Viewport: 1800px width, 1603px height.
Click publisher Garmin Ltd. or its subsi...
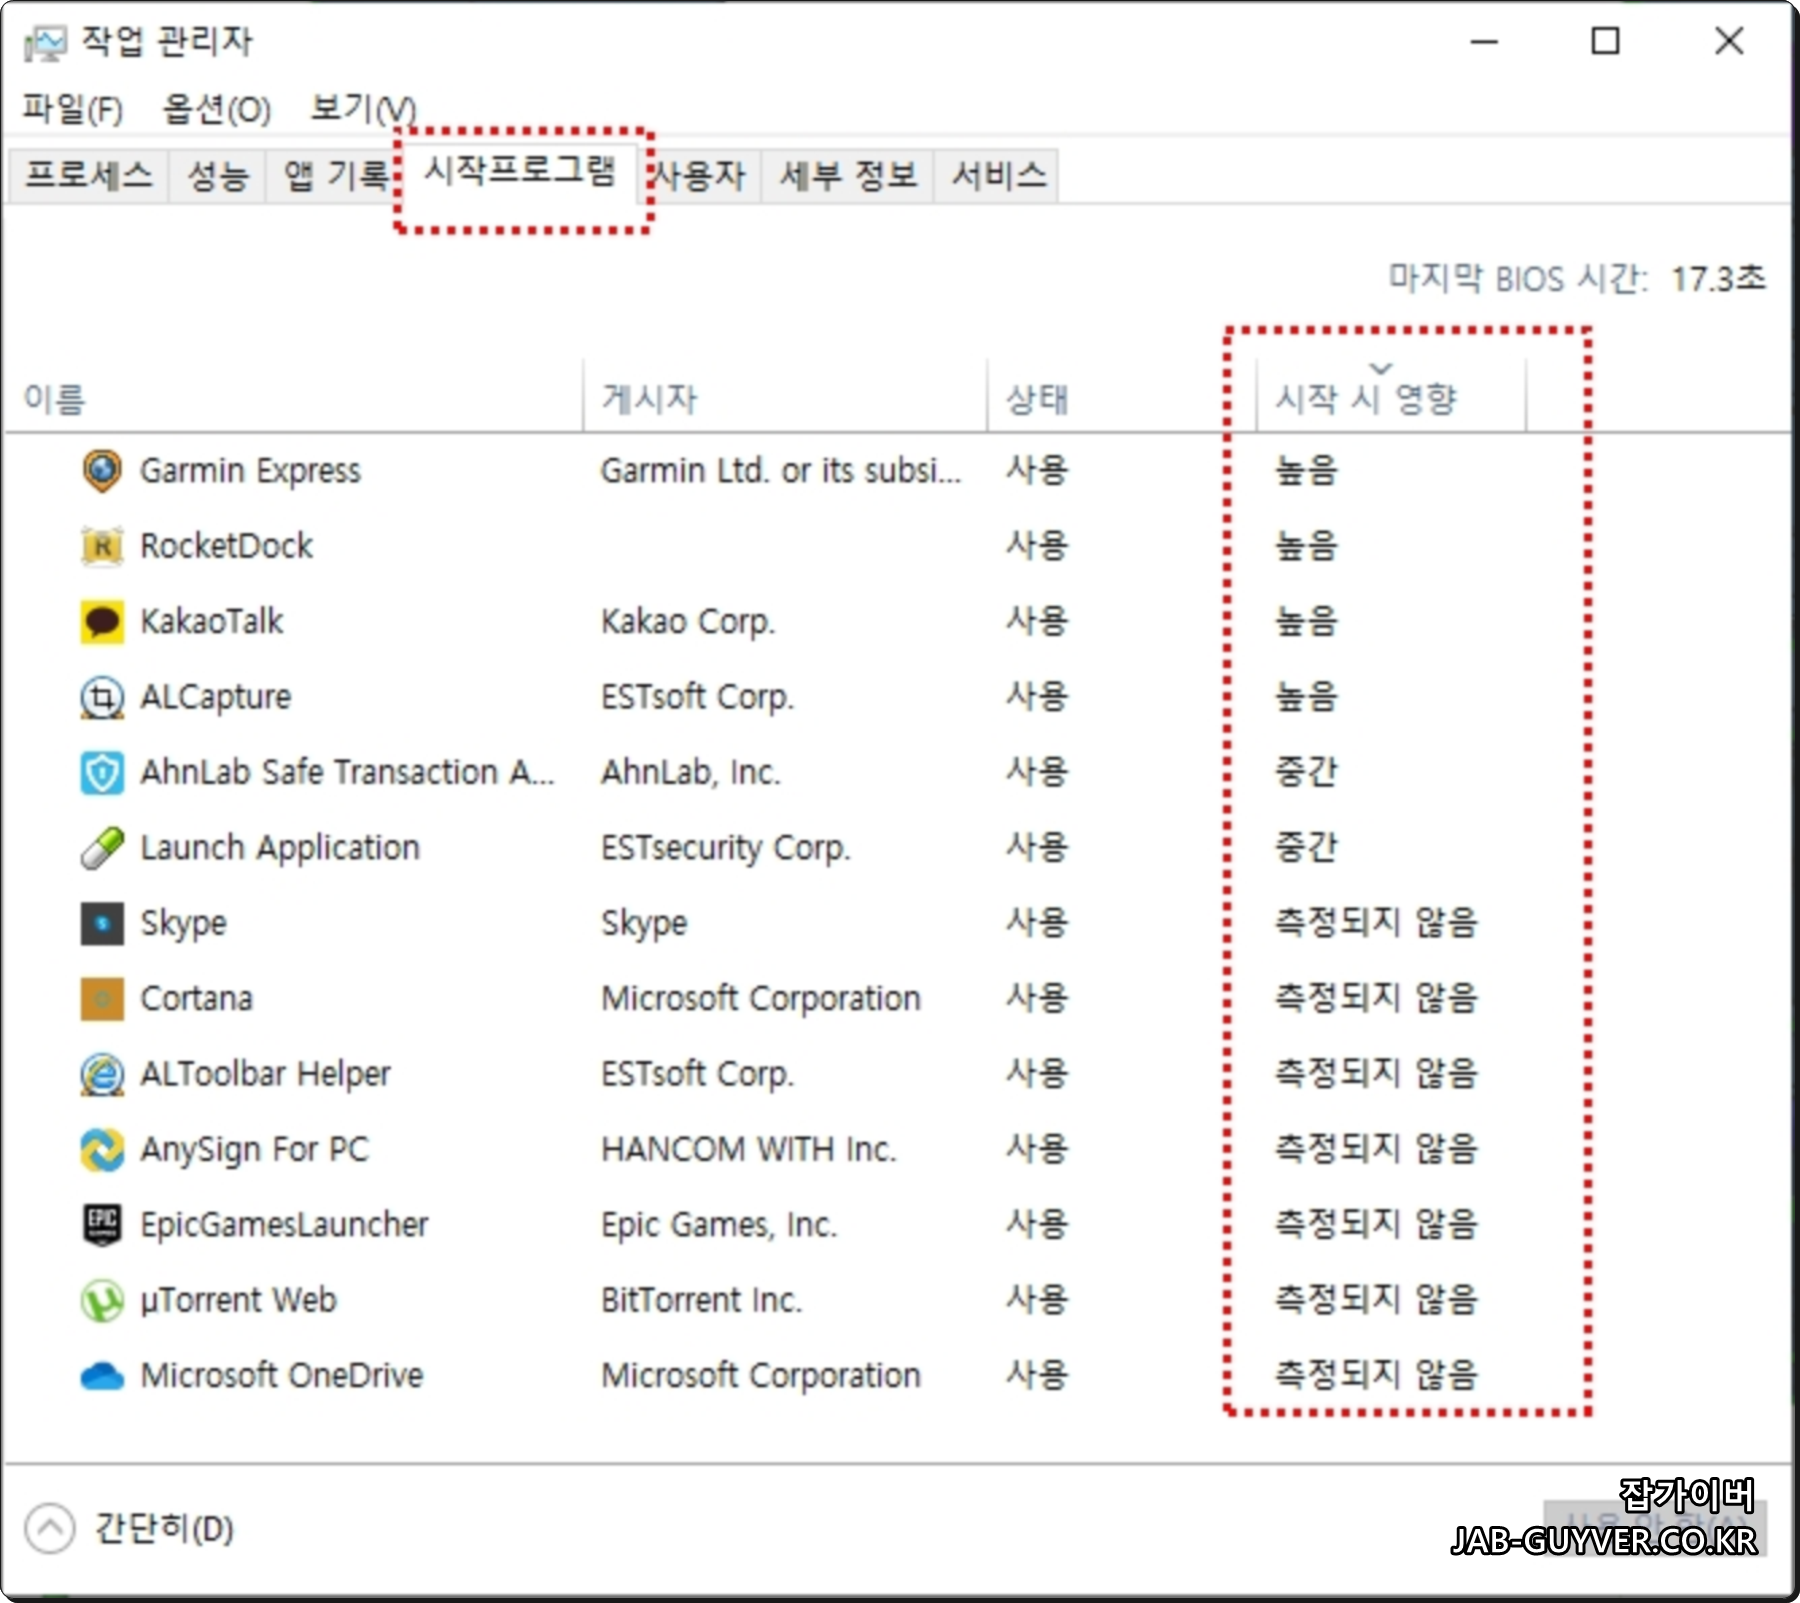coord(781,471)
